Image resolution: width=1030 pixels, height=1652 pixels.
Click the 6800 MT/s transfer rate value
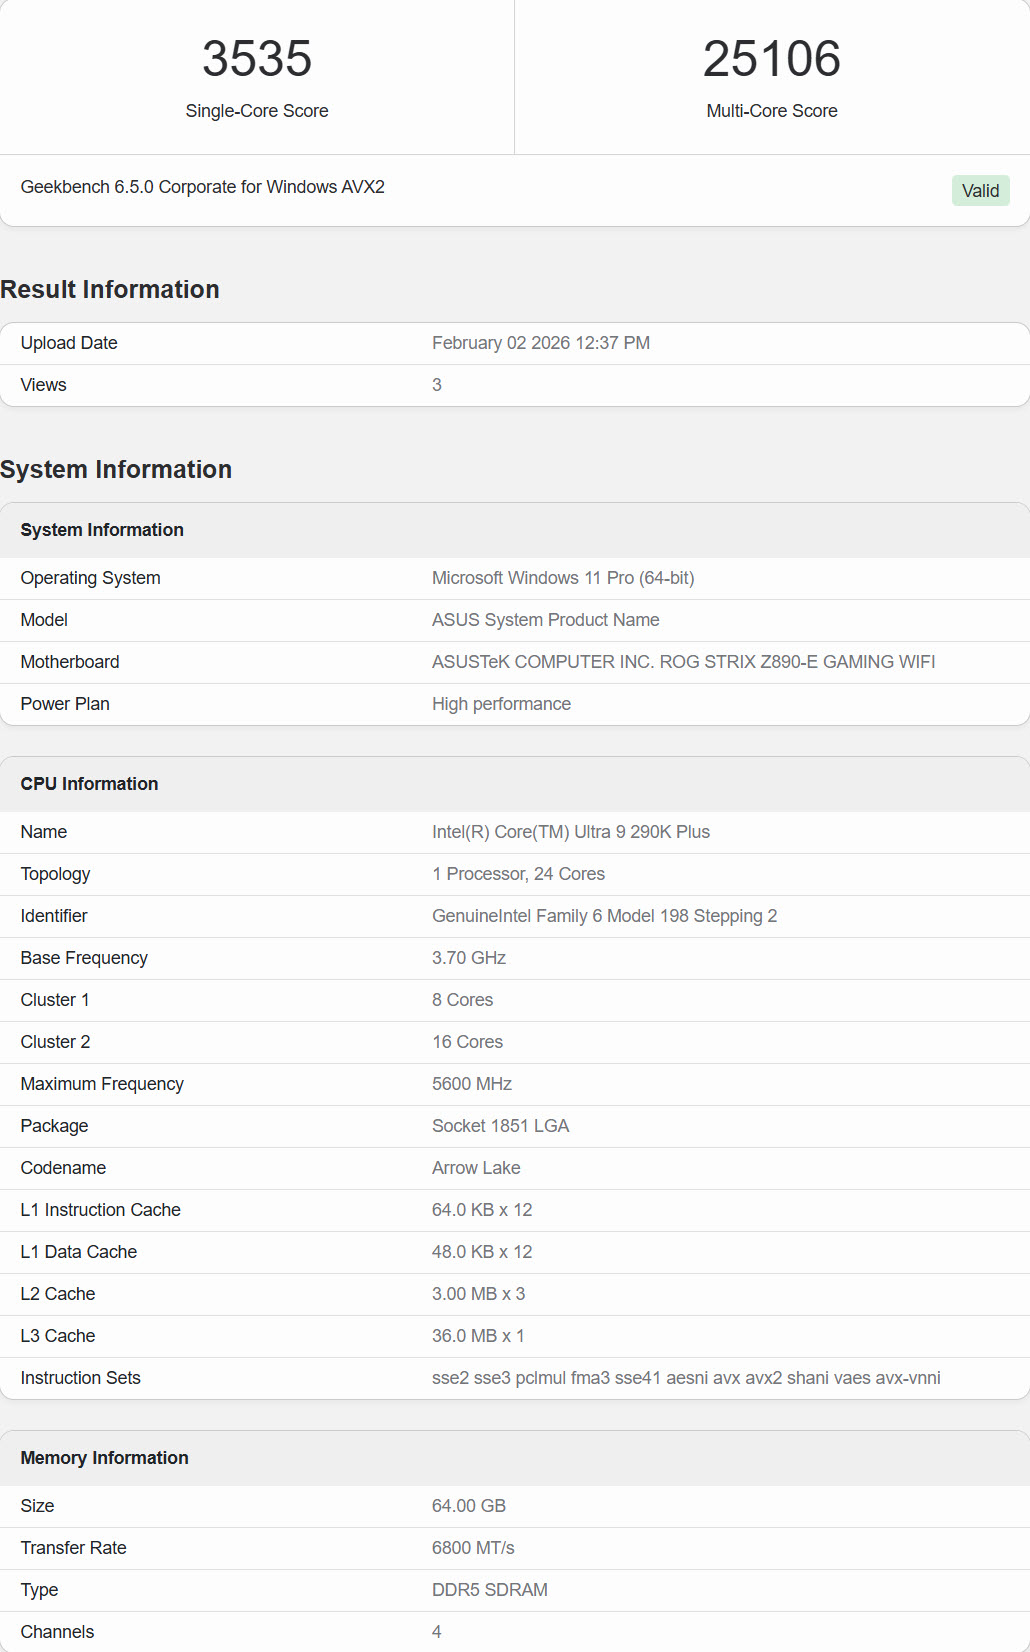pyautogui.click(x=473, y=1548)
